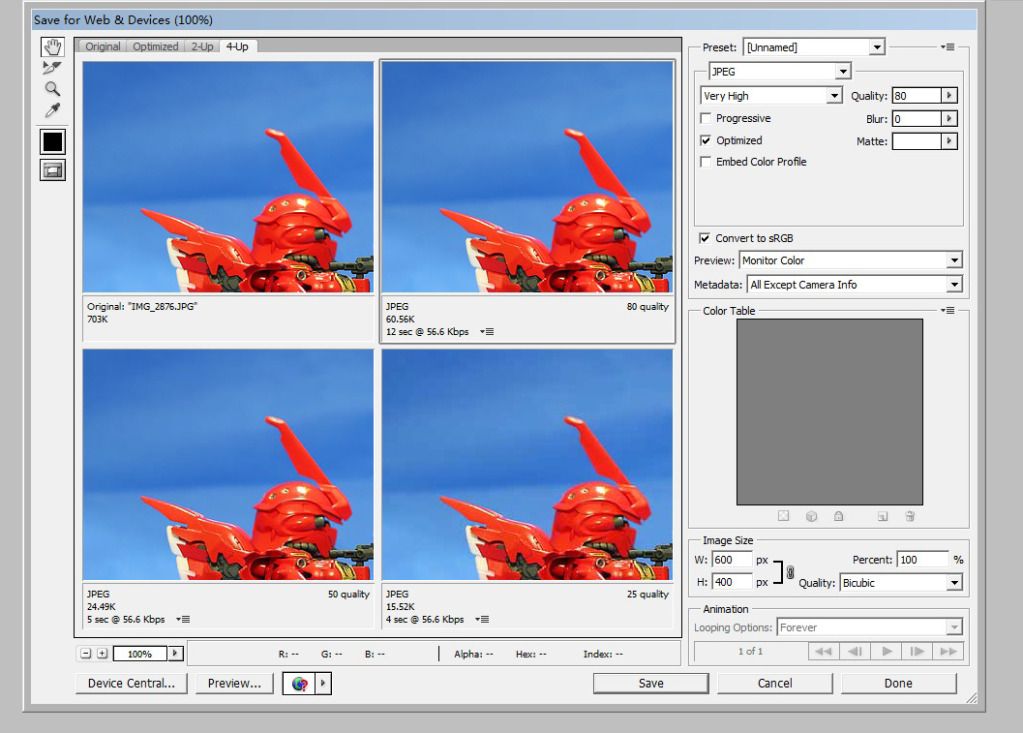Go to next animation frame
1023x733 pixels.
pyautogui.click(x=917, y=651)
